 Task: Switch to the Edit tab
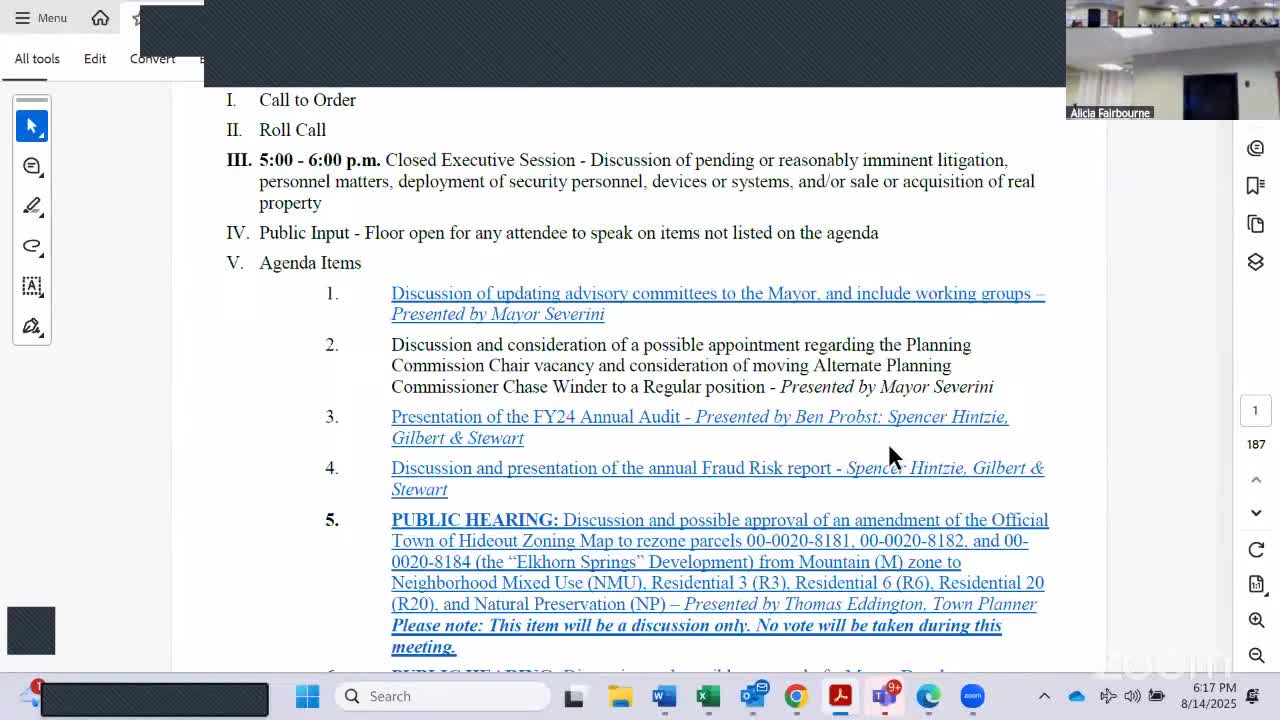(95, 59)
